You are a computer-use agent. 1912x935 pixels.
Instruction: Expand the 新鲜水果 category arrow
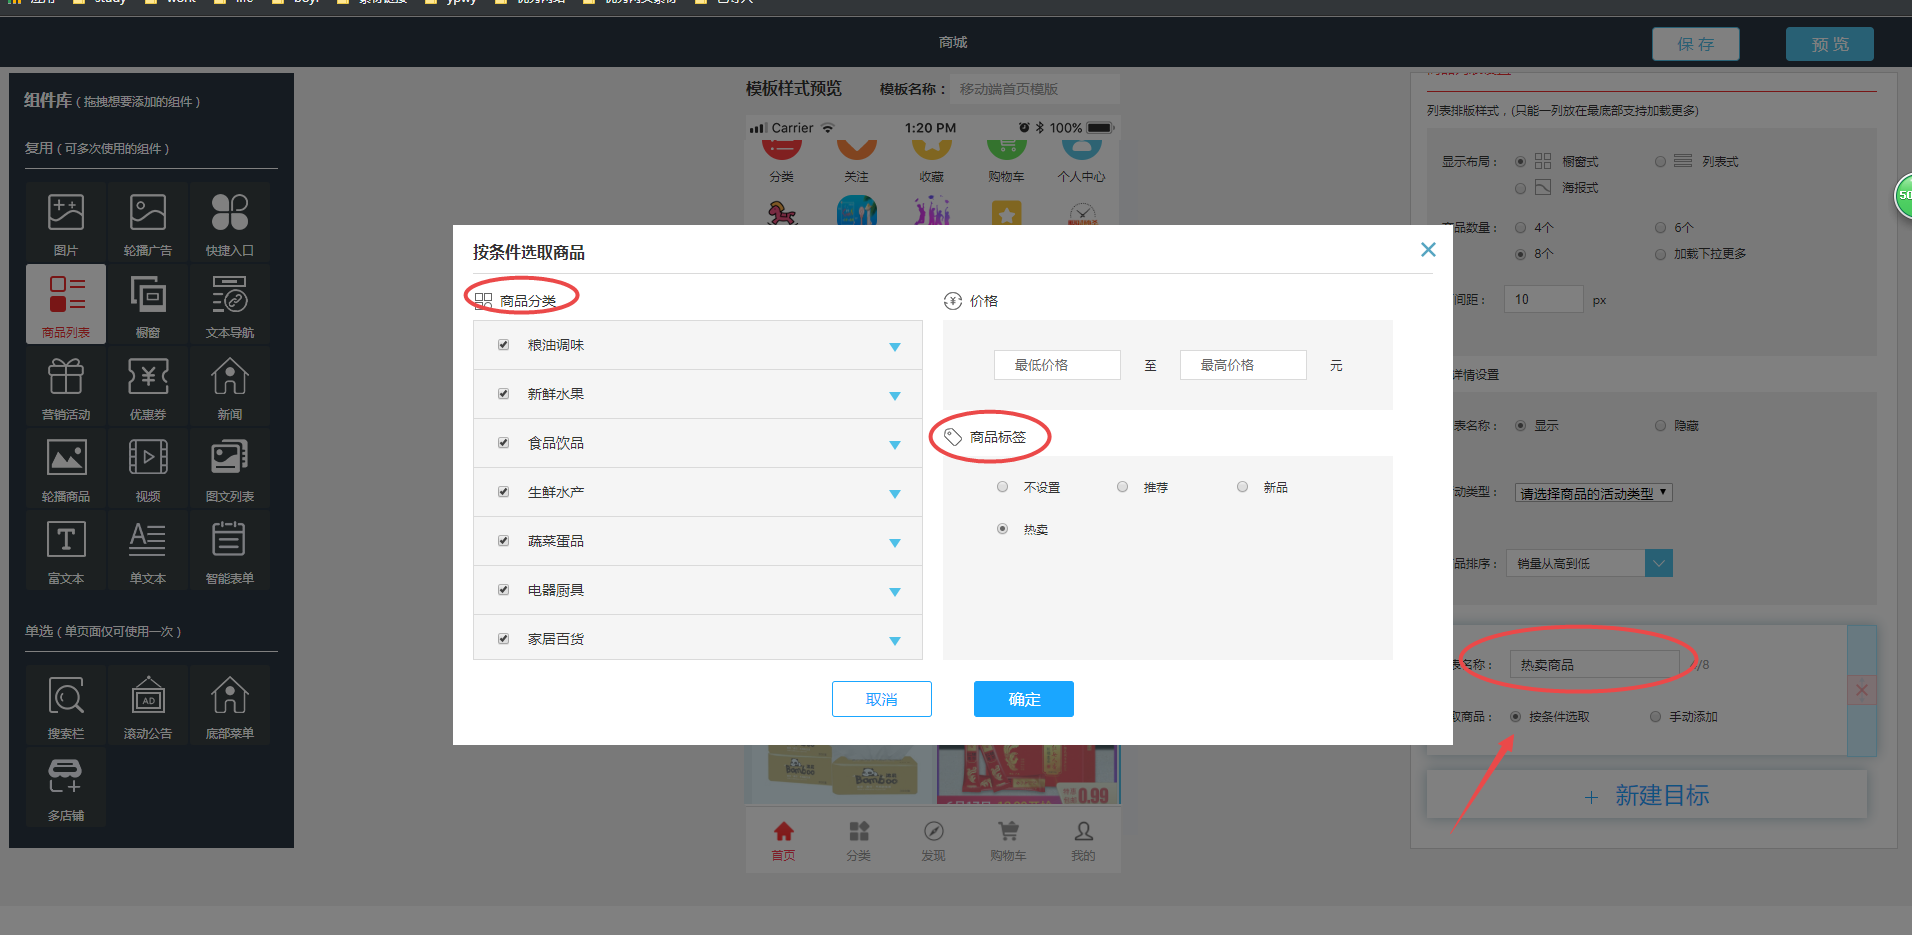(x=895, y=396)
